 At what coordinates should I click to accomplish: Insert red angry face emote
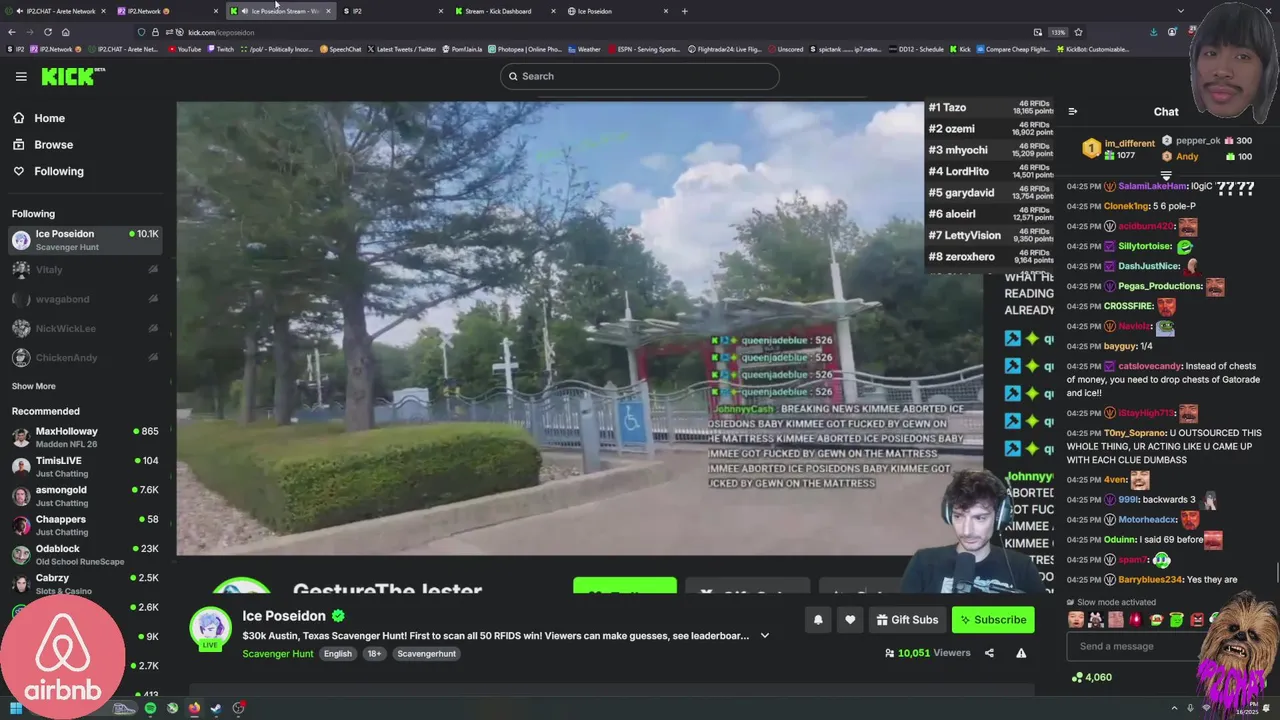tap(1197, 620)
